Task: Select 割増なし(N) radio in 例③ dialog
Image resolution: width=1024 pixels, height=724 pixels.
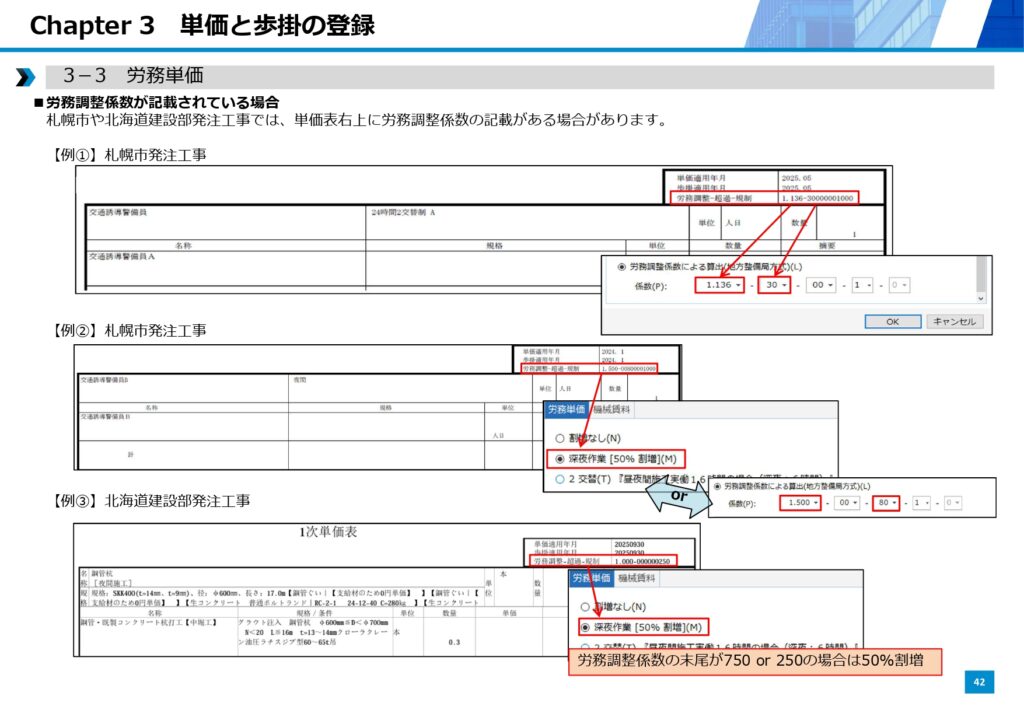Action: point(586,606)
